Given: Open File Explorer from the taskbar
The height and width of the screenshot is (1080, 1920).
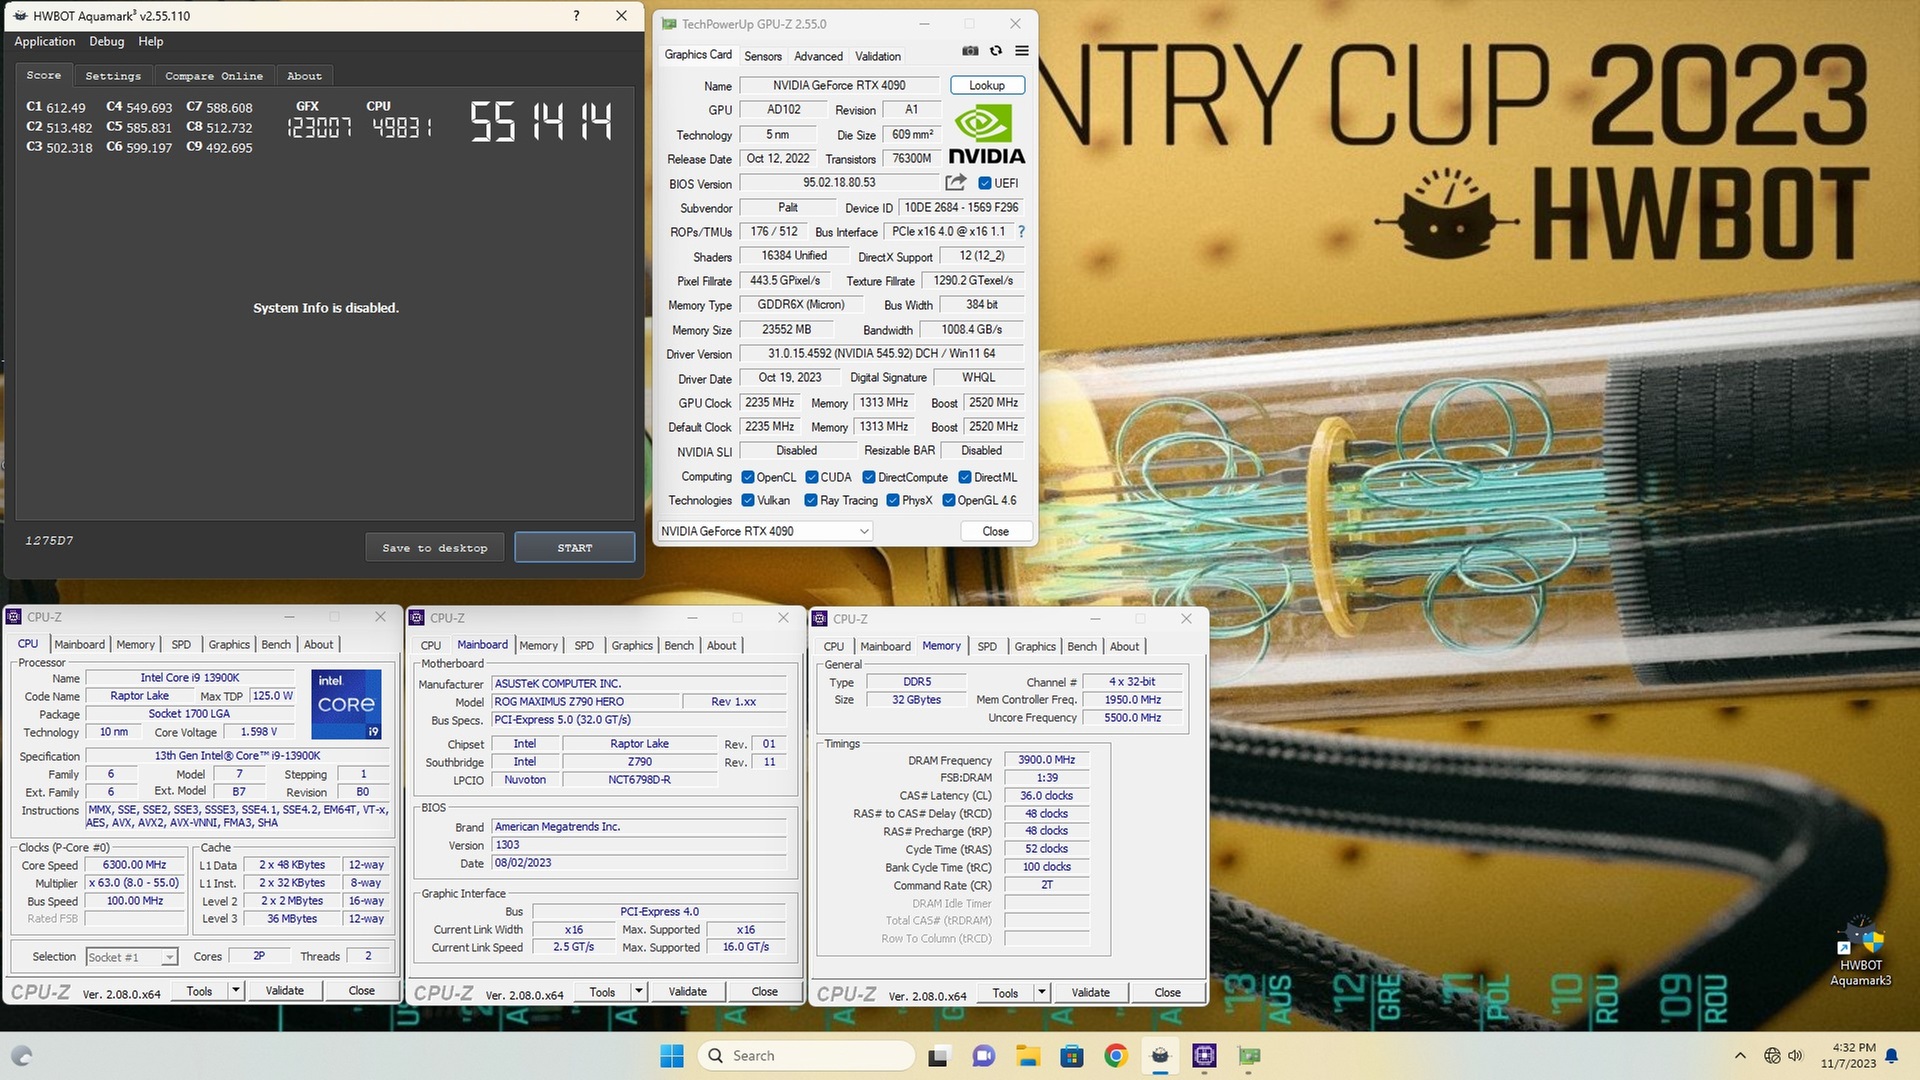Looking at the screenshot, I should pyautogui.click(x=1028, y=1055).
